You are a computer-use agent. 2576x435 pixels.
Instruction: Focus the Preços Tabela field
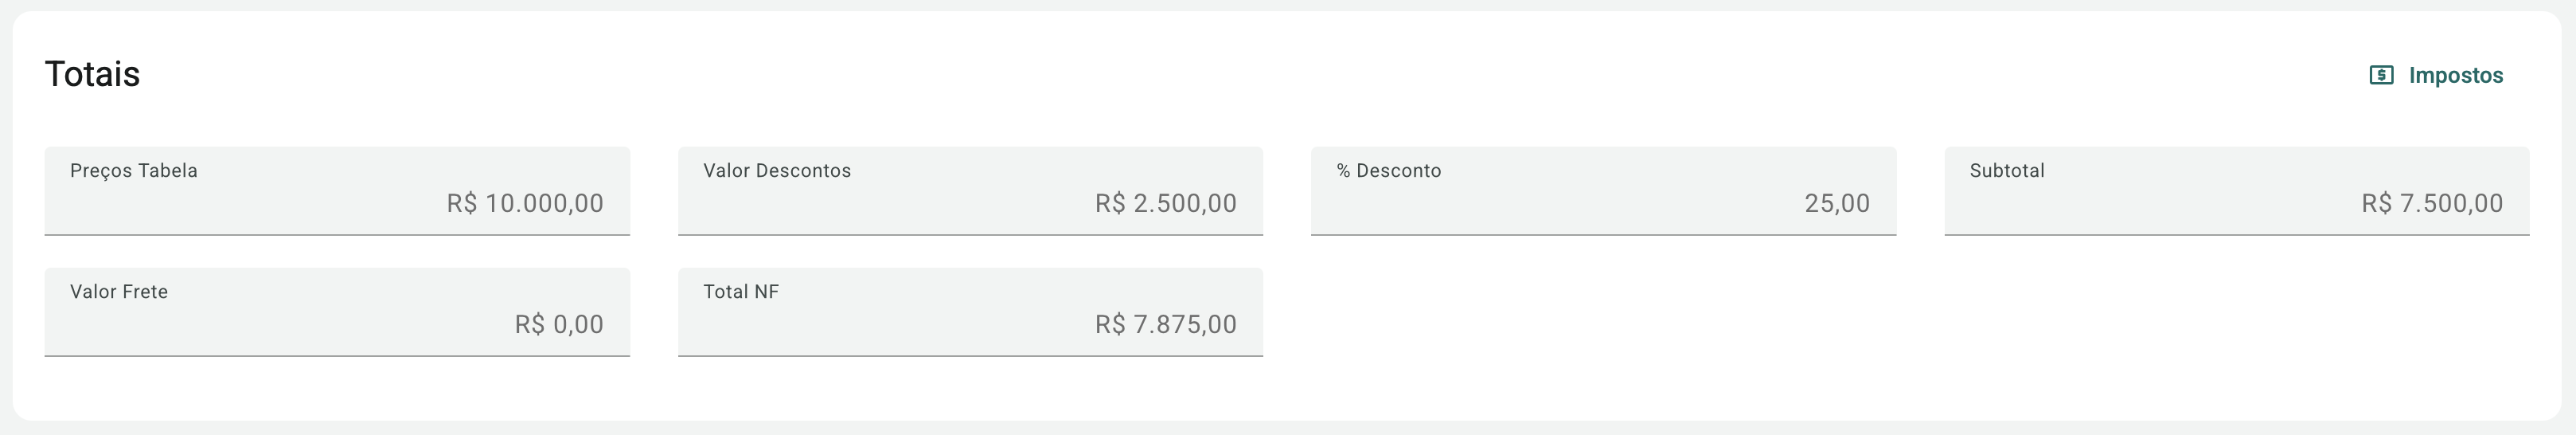click(337, 190)
